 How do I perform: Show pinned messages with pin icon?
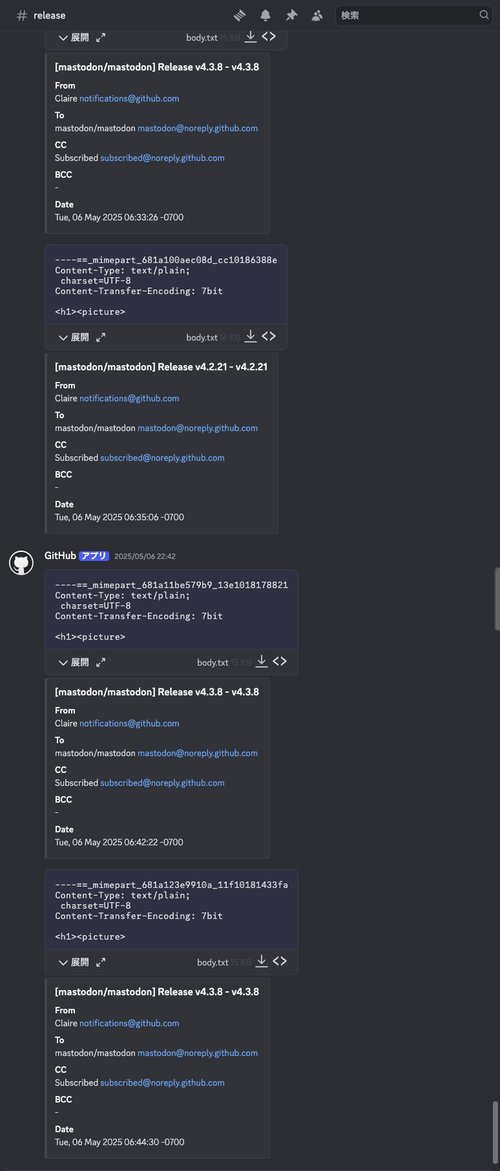point(291,15)
